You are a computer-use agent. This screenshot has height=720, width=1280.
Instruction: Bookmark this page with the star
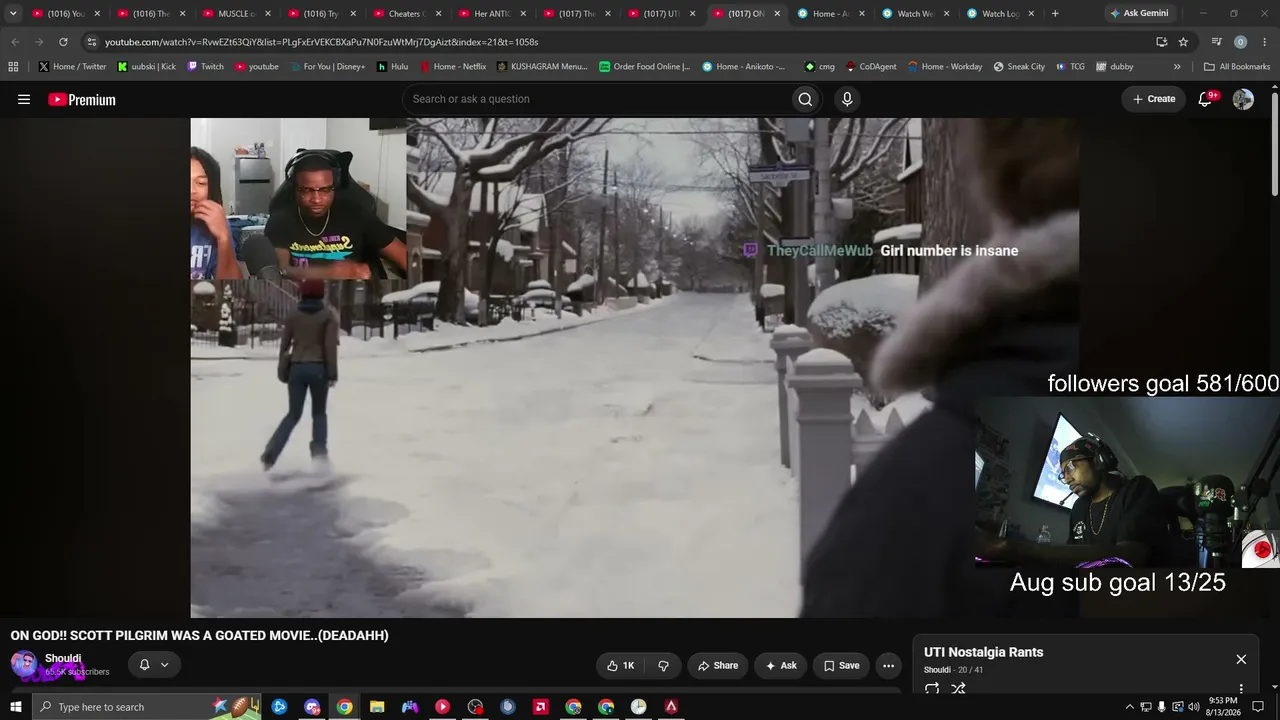pyautogui.click(x=1183, y=42)
